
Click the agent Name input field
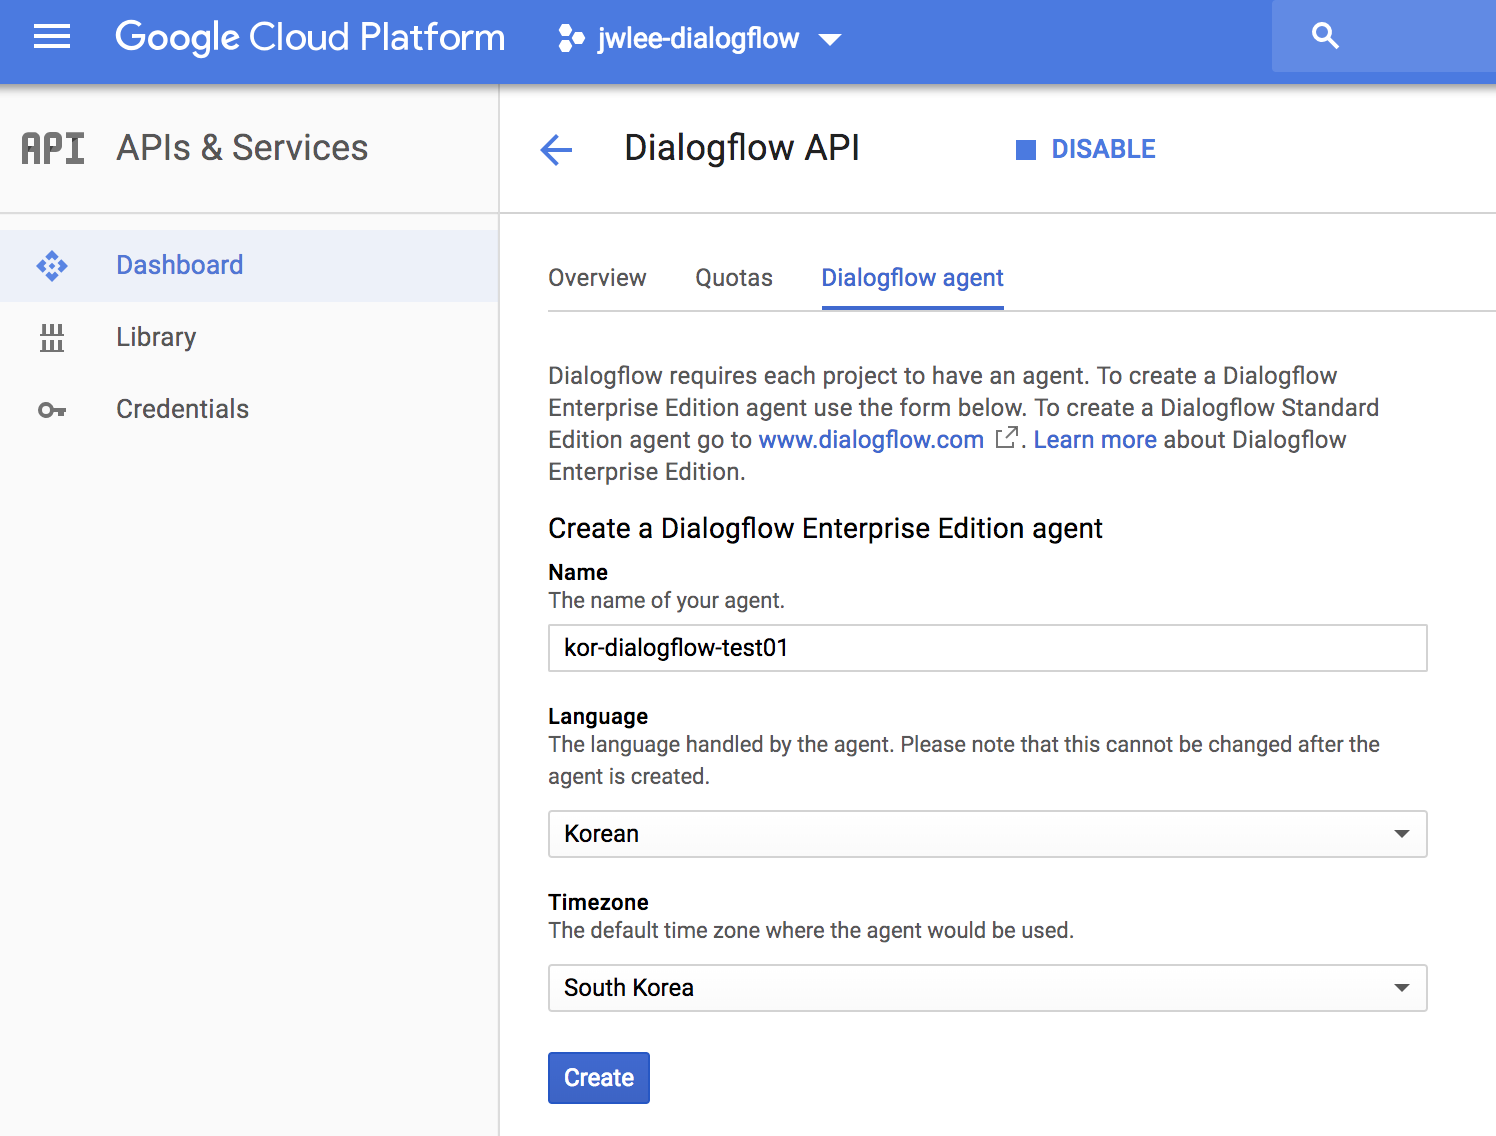pos(987,648)
